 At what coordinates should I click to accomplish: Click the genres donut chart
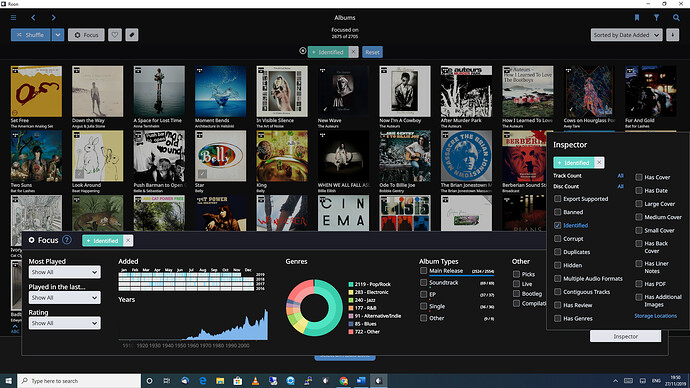(314, 307)
